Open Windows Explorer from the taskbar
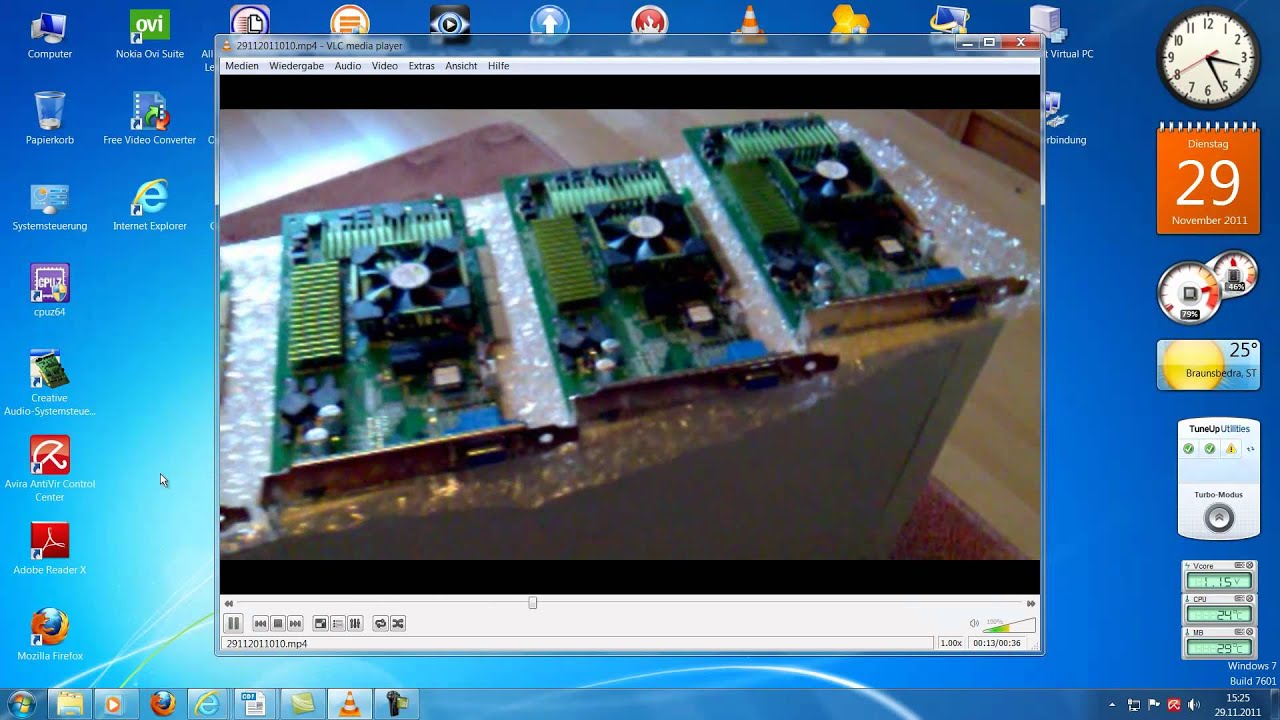The width and height of the screenshot is (1280, 720). tap(69, 704)
